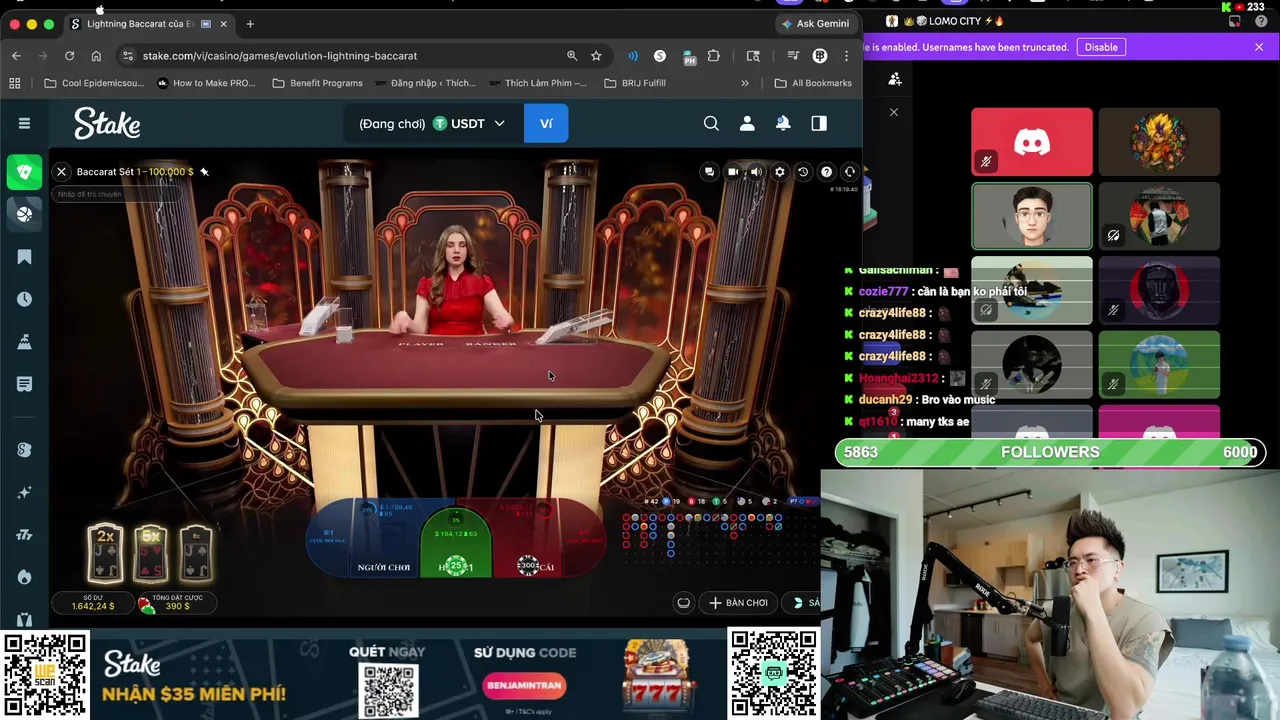Open the Chrome three-dot menu

click(x=846, y=56)
